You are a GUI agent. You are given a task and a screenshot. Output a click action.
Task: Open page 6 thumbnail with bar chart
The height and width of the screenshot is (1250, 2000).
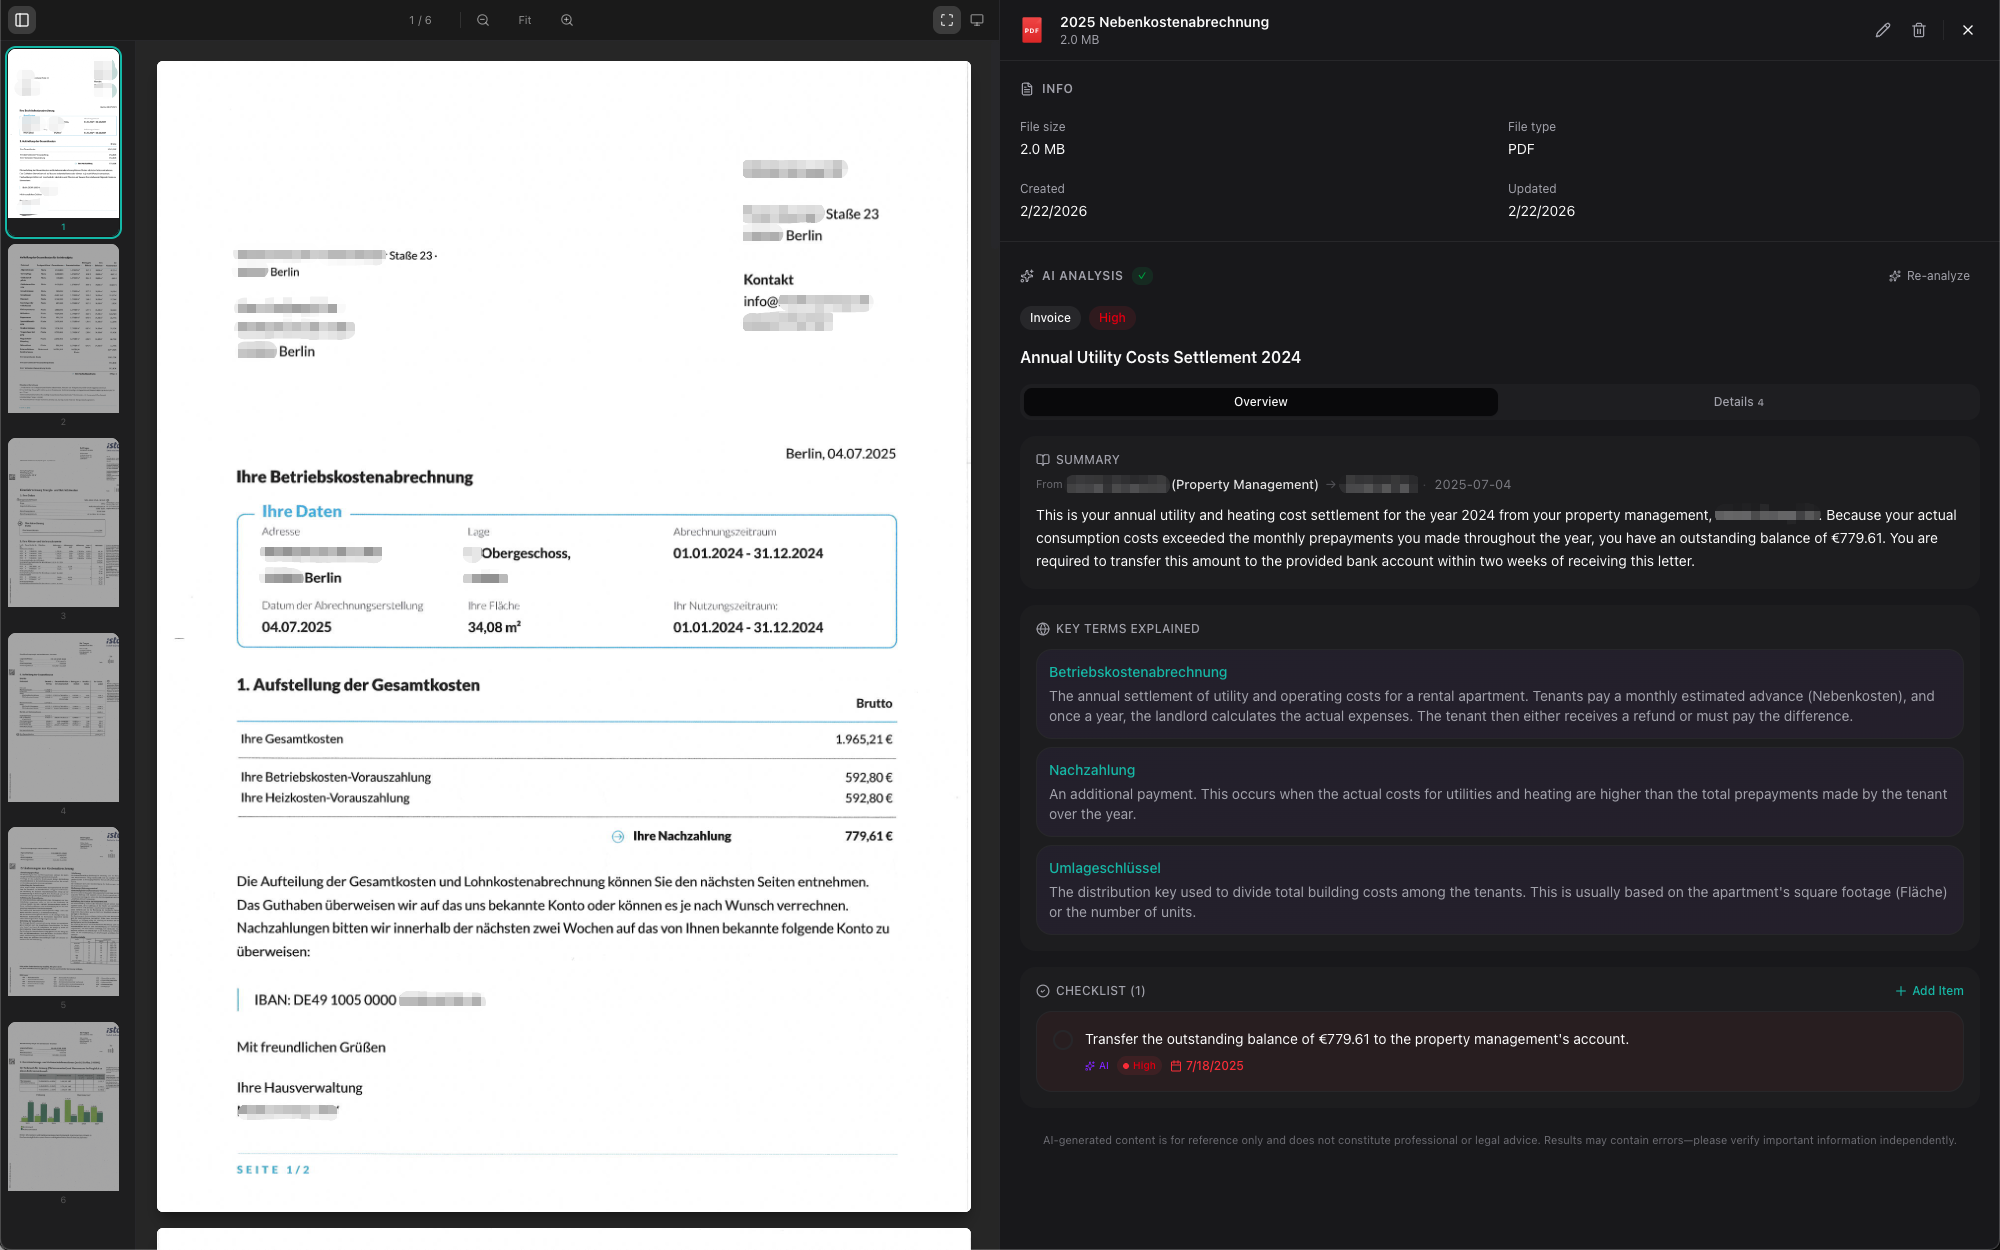click(x=63, y=1106)
